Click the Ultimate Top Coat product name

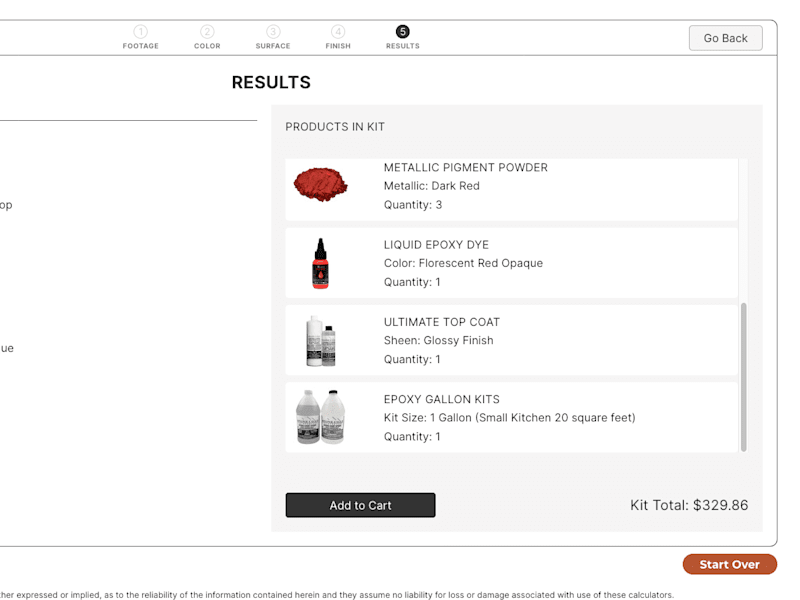tap(442, 322)
